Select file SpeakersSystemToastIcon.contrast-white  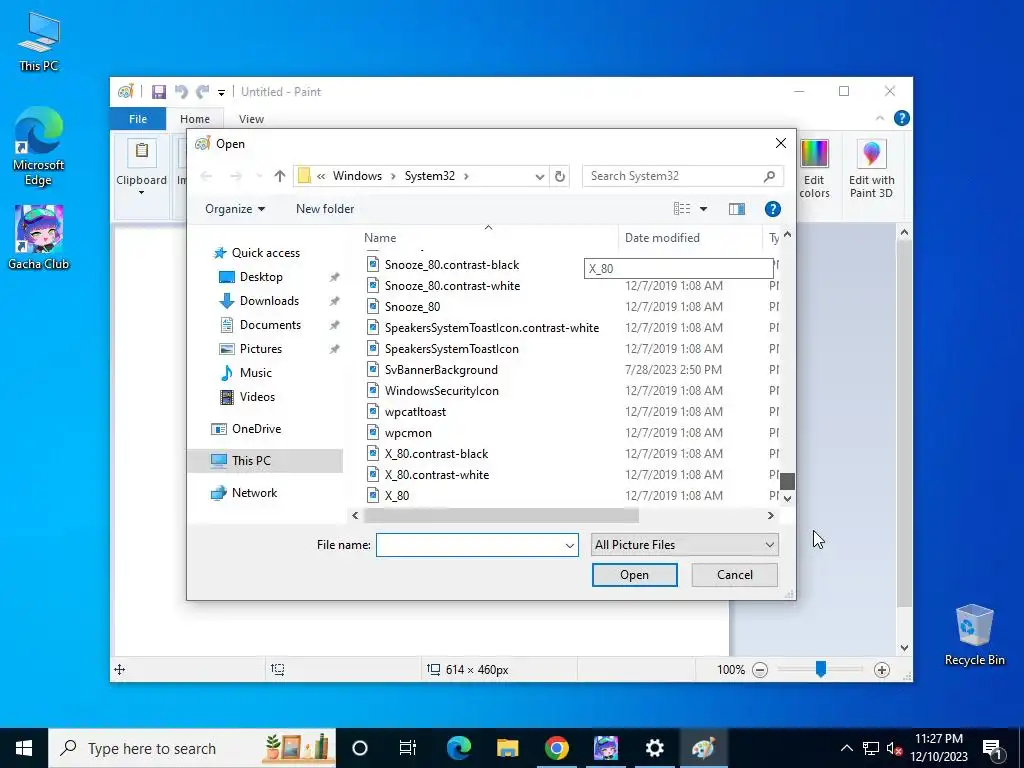click(x=491, y=328)
